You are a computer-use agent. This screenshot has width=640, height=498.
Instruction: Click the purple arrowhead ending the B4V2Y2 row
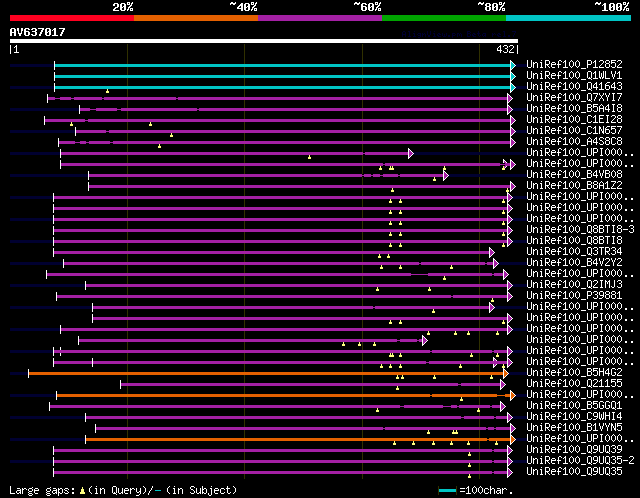click(x=496, y=264)
